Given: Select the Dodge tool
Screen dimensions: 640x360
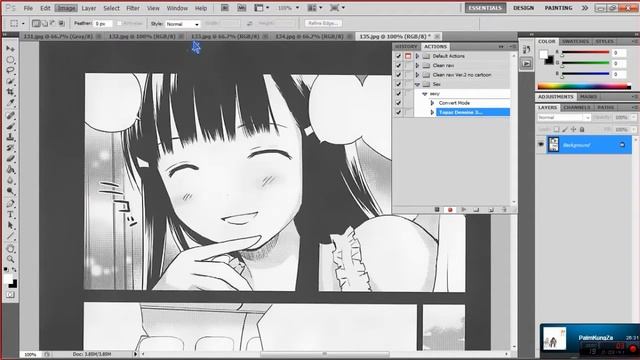Looking at the screenshot, I should tap(10, 191).
